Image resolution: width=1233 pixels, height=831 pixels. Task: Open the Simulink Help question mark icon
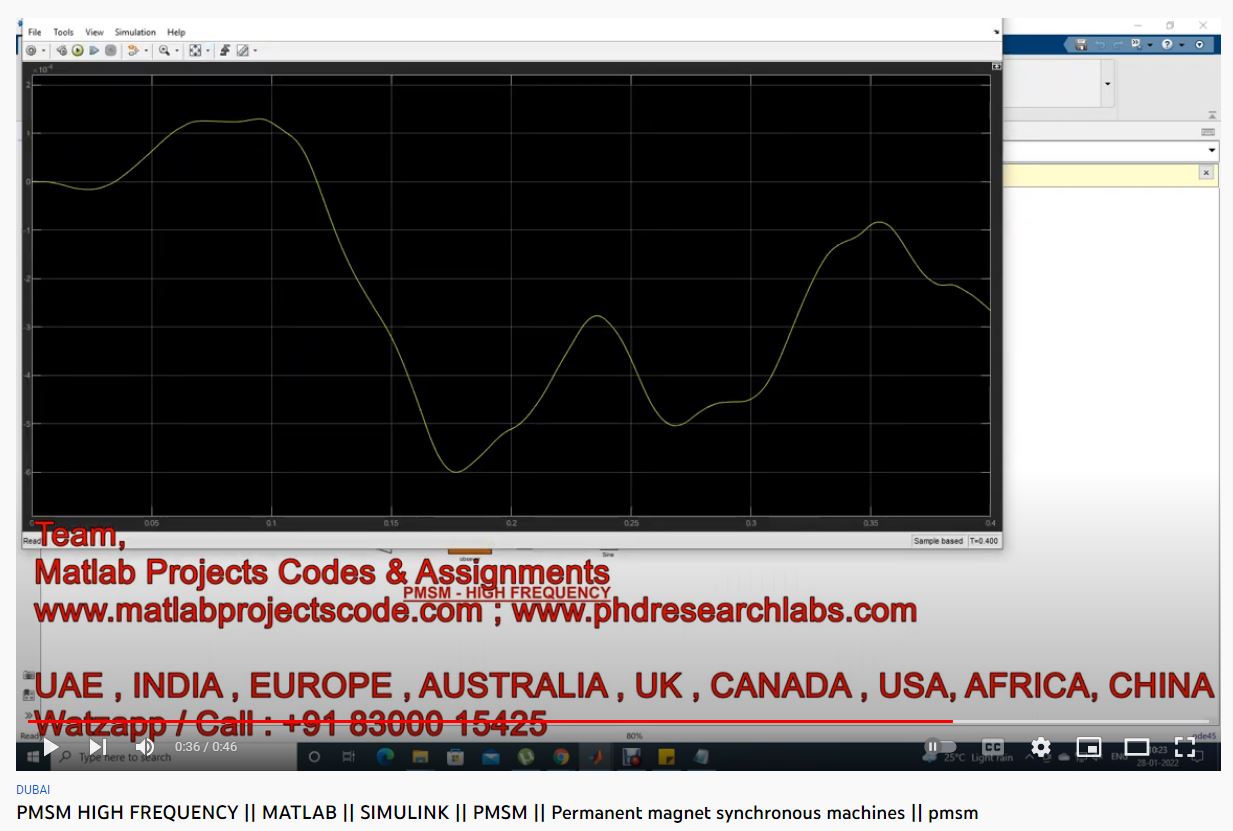1166,45
